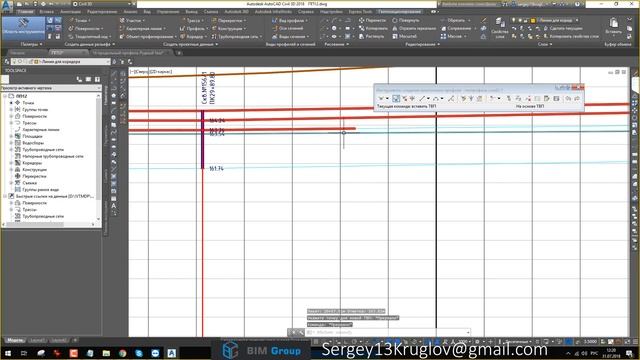The width and height of the screenshot is (640, 360).
Task: Open Skype from the taskbar
Action: point(139,353)
